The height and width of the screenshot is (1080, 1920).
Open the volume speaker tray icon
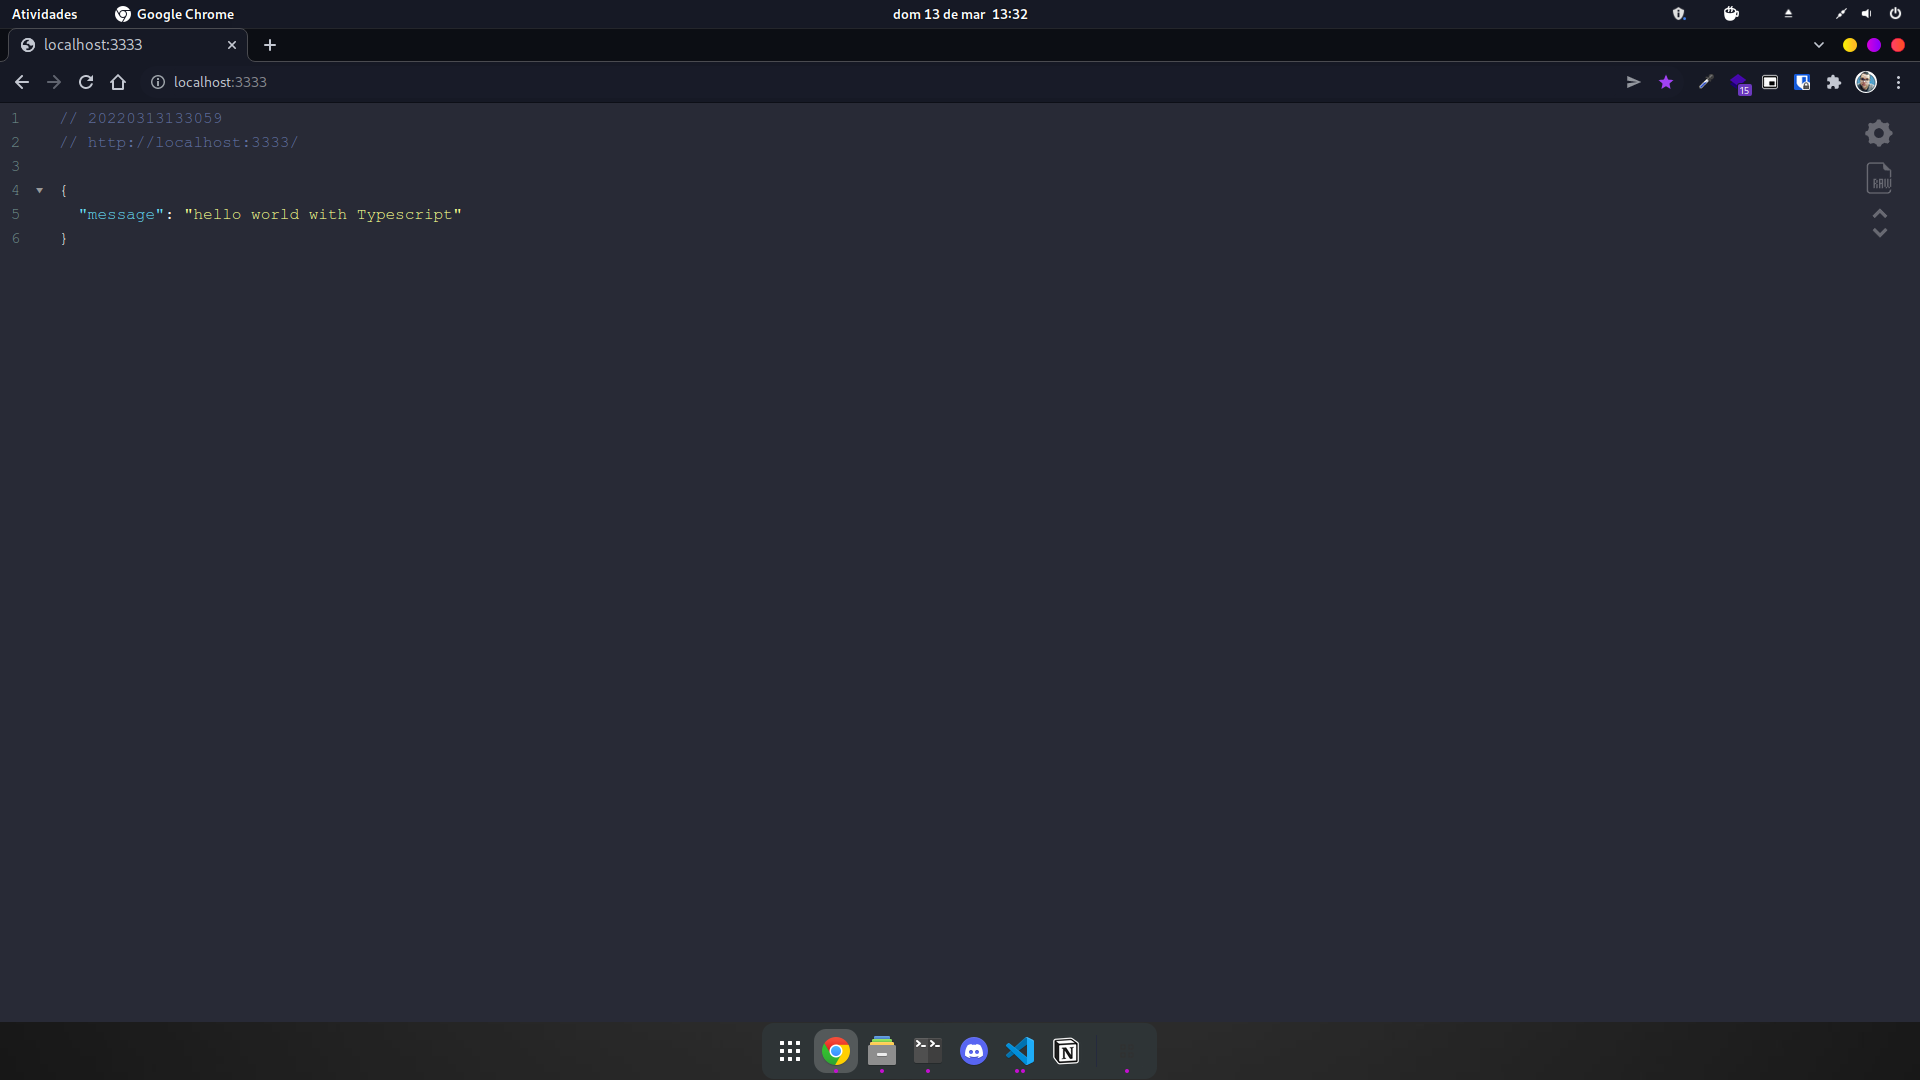[x=1866, y=14]
